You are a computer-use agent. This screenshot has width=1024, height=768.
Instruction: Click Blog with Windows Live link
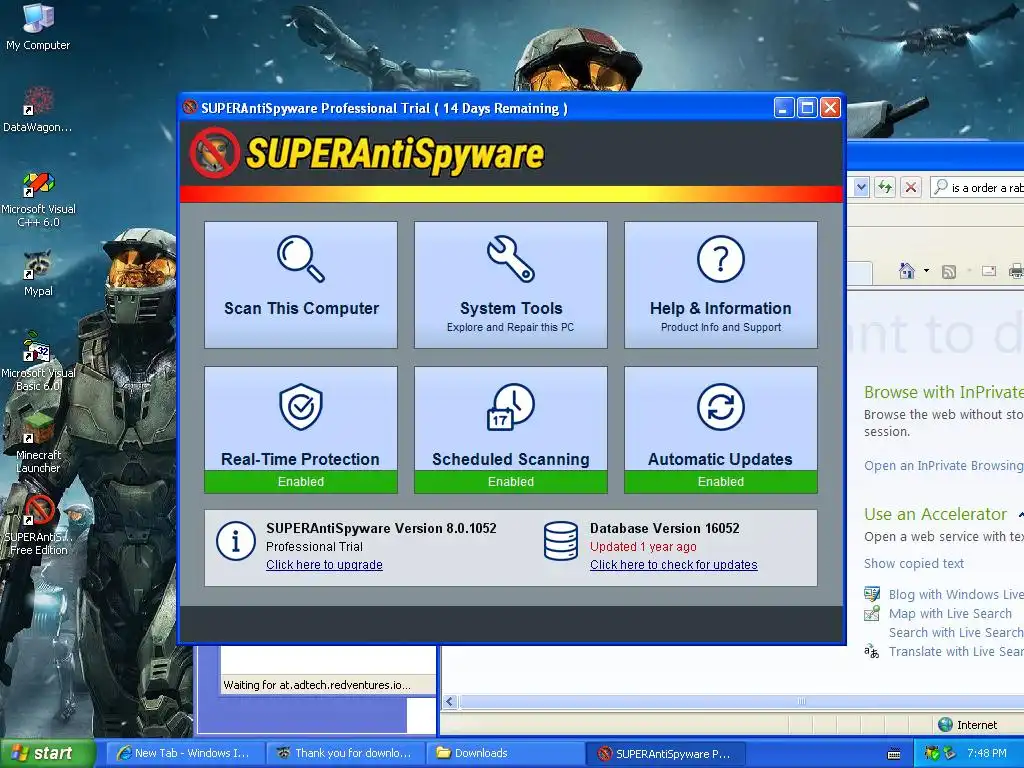click(x=956, y=594)
